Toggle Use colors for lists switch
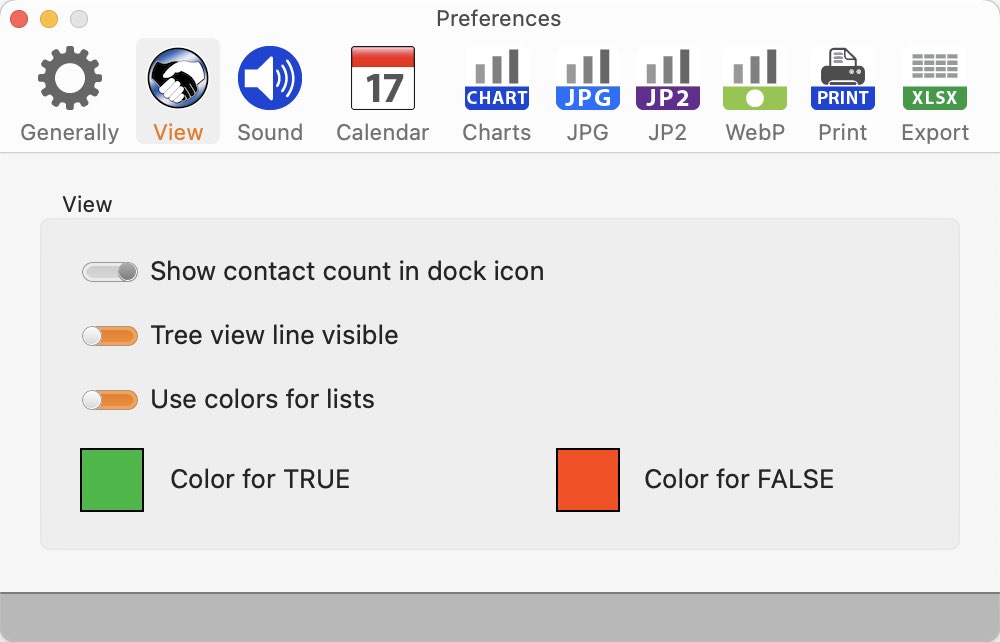The height and width of the screenshot is (642, 1000). (110, 400)
